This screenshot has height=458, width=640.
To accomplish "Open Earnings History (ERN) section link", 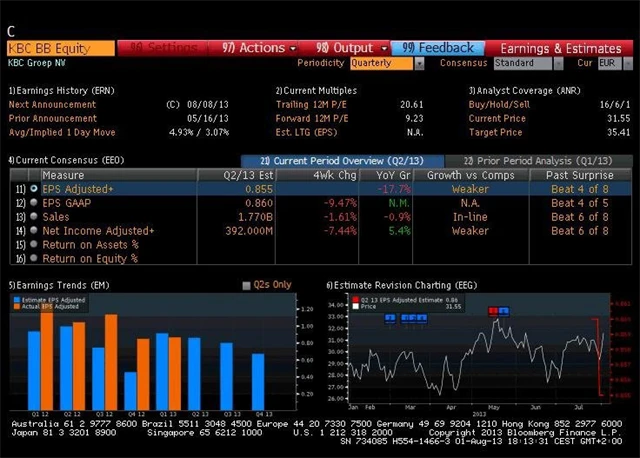I will click(62, 90).
